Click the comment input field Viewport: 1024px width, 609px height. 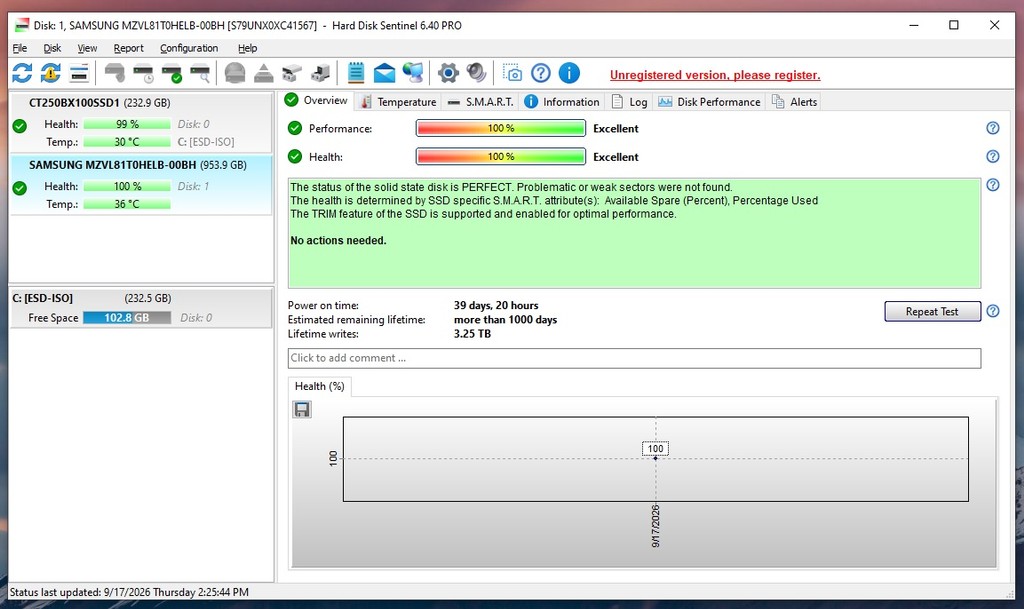[633, 358]
